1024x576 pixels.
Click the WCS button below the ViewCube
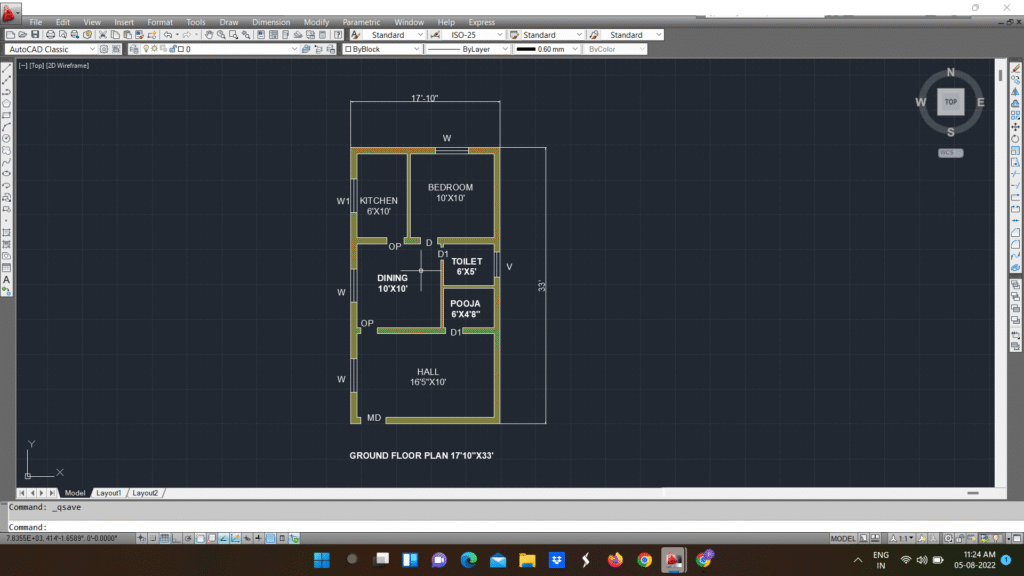click(x=950, y=153)
